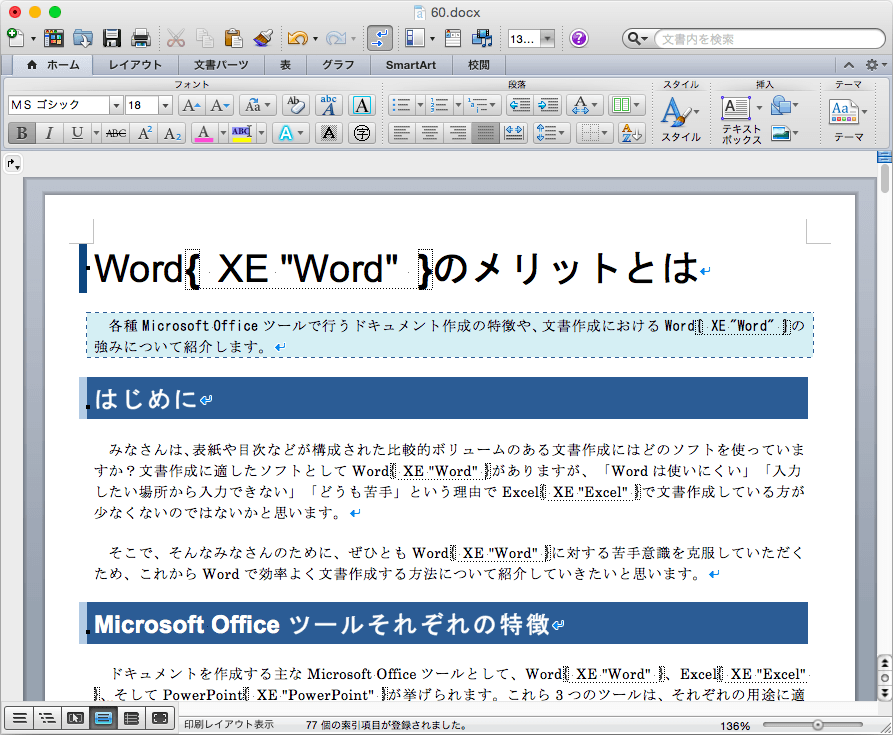
Task: Apply character border A icon
Action: [x=362, y=105]
